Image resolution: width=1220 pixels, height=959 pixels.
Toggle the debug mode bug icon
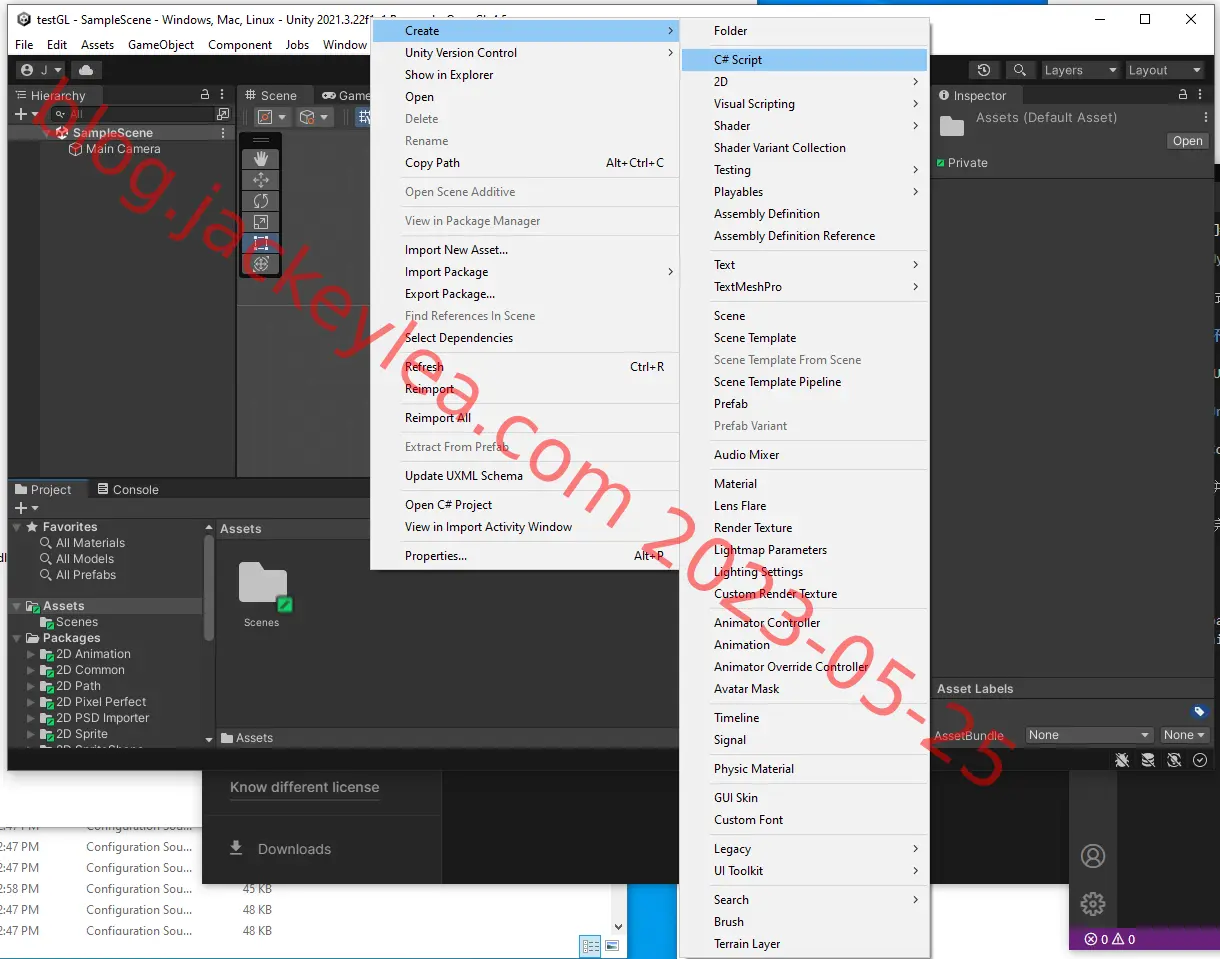point(1123,760)
